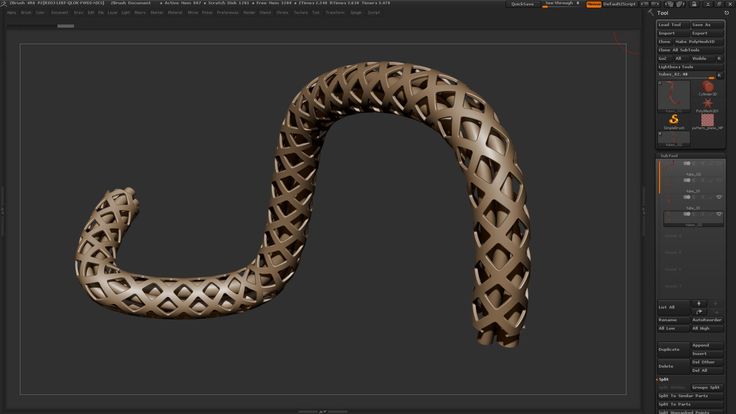736x414 pixels.
Task: Click the tool selection slider under Lightbox
Action: (686, 75)
